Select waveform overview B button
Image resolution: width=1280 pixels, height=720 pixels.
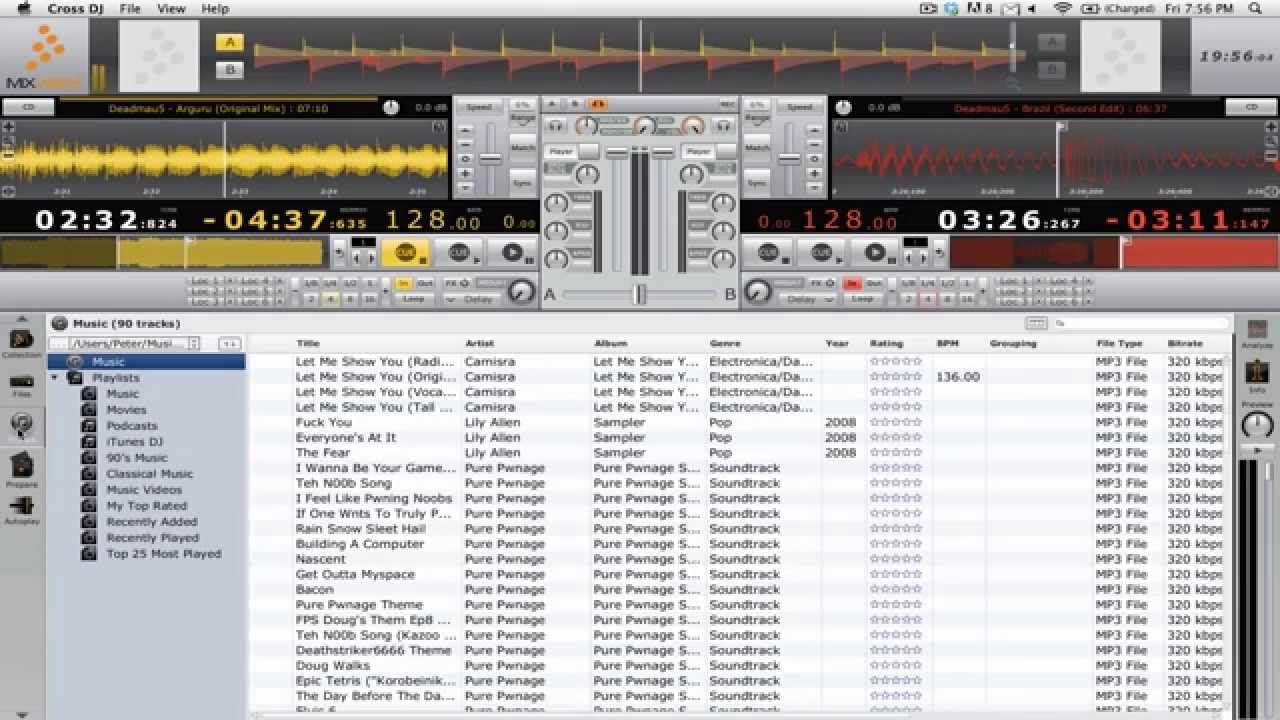[230, 70]
